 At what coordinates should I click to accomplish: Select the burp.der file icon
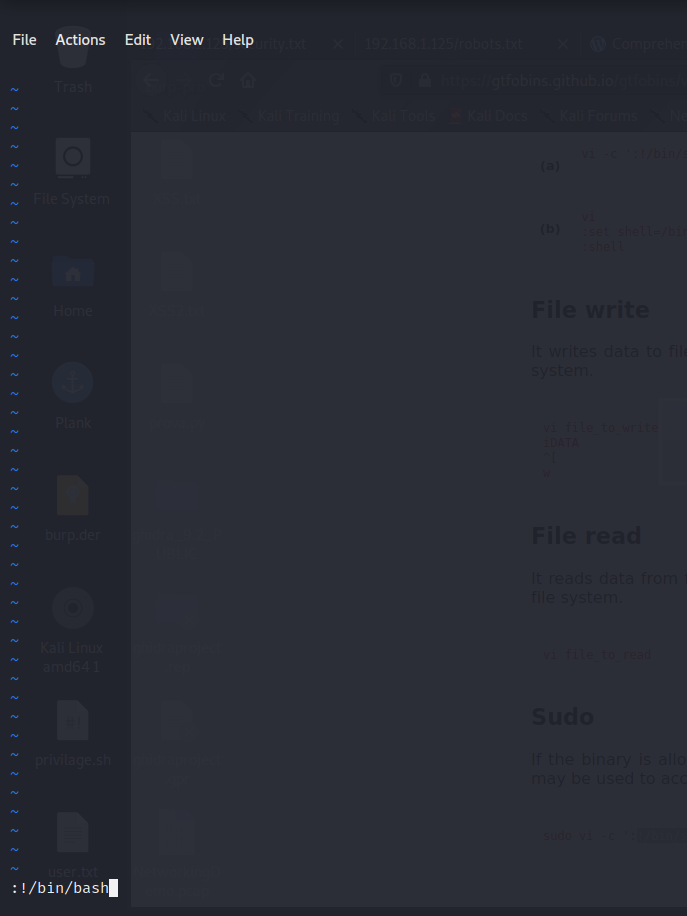(73, 496)
